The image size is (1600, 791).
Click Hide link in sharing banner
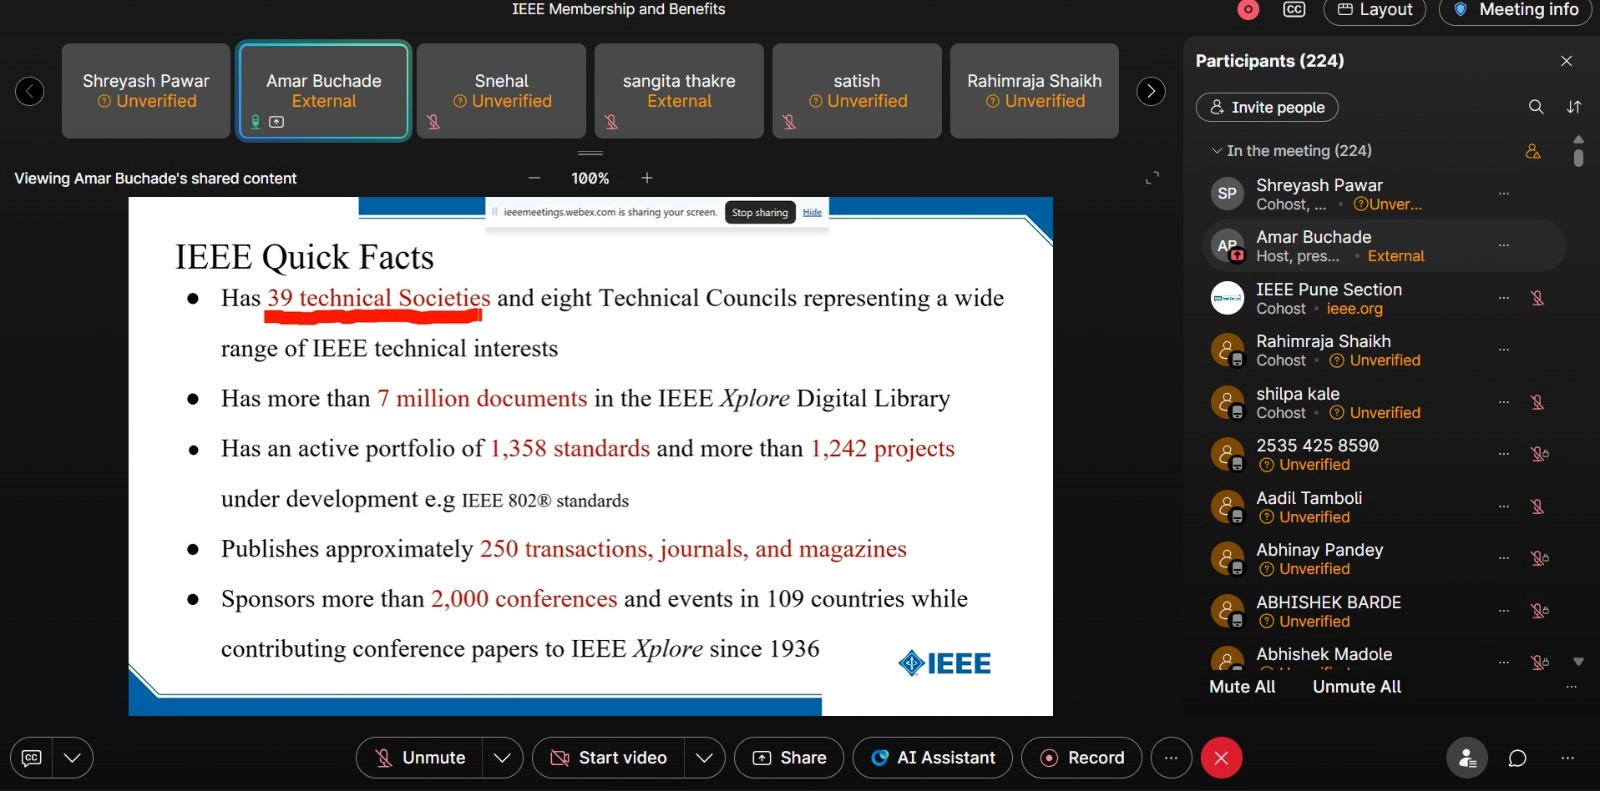pyautogui.click(x=812, y=212)
